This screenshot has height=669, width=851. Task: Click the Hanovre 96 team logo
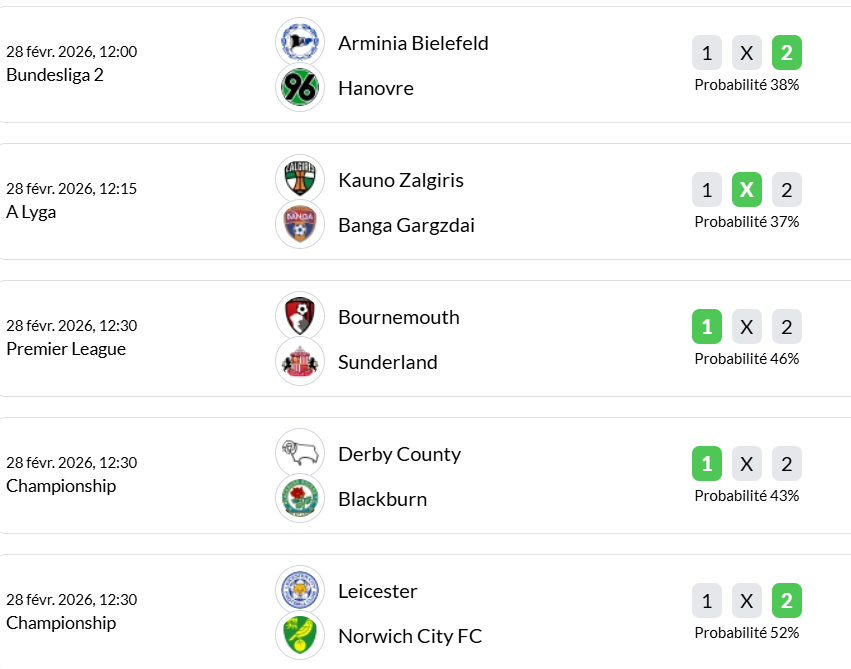tap(300, 88)
